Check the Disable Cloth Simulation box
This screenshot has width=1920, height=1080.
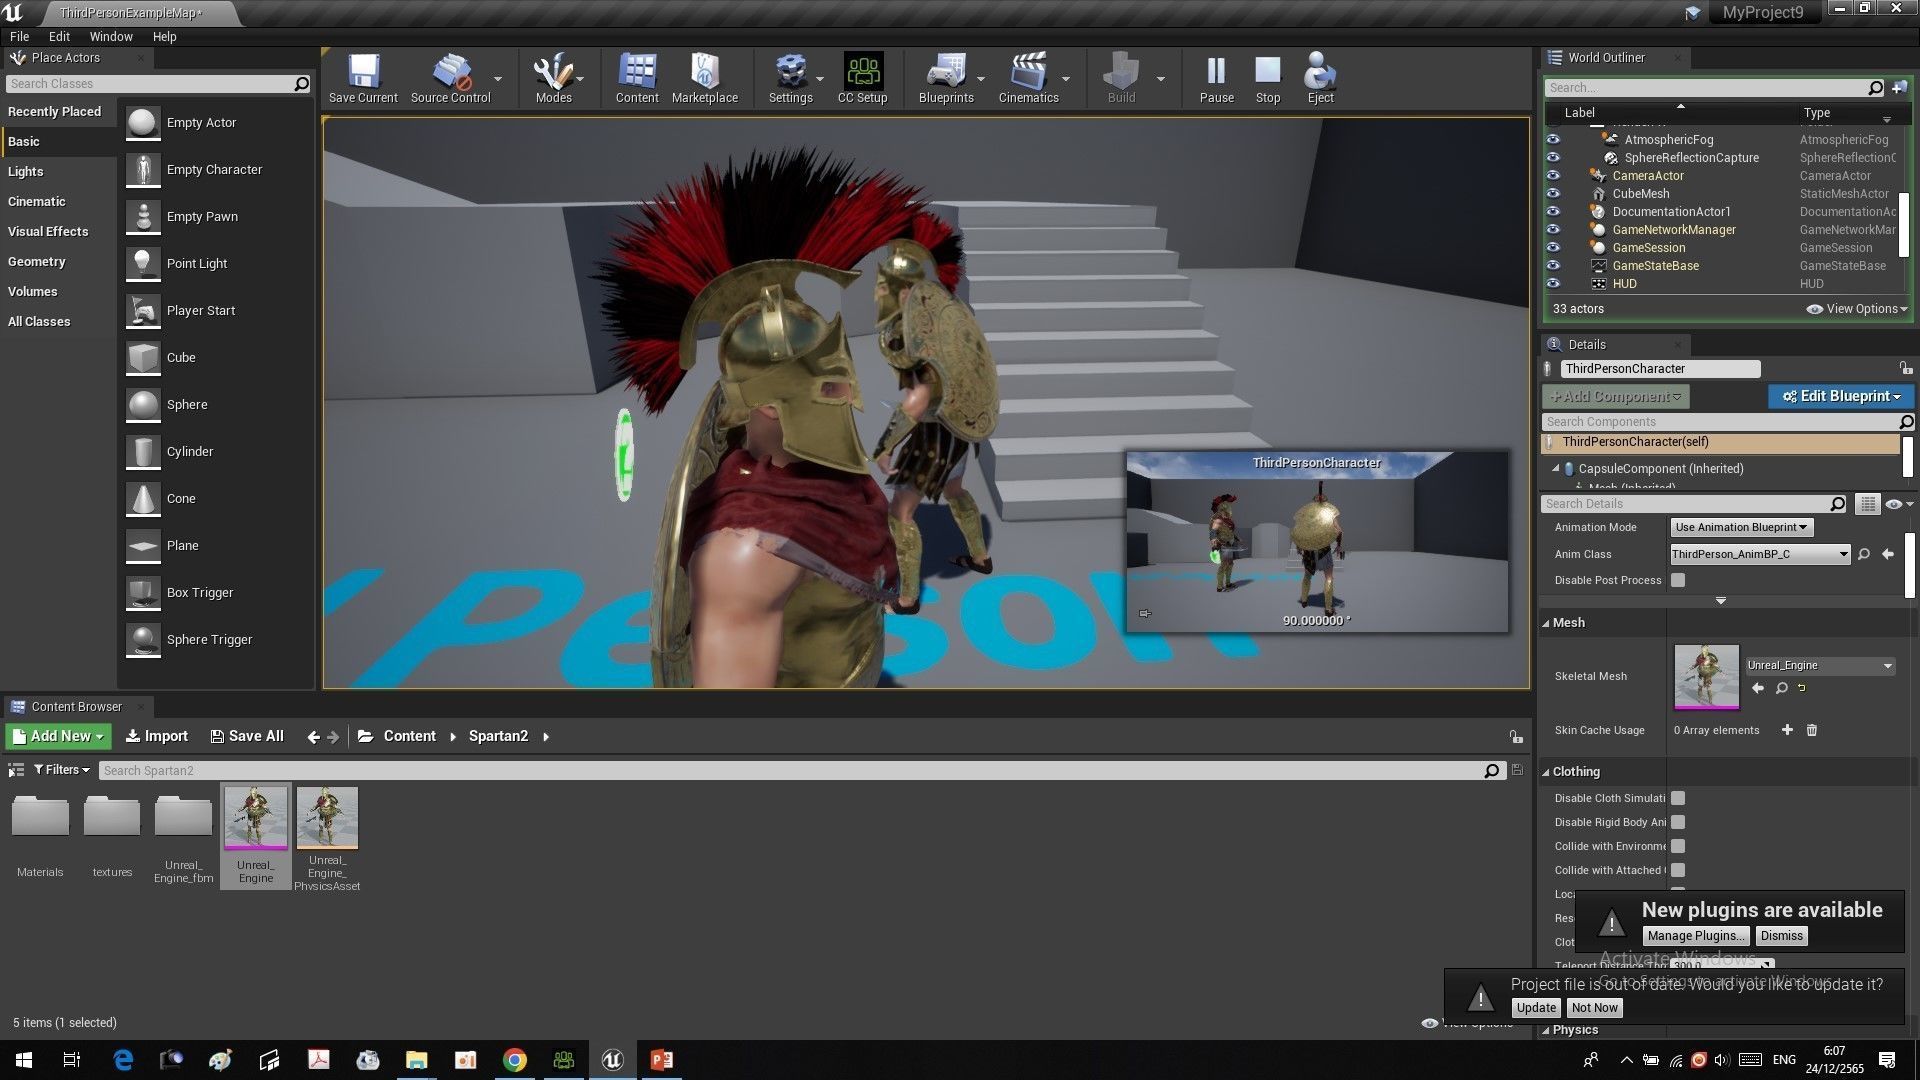pyautogui.click(x=1678, y=798)
